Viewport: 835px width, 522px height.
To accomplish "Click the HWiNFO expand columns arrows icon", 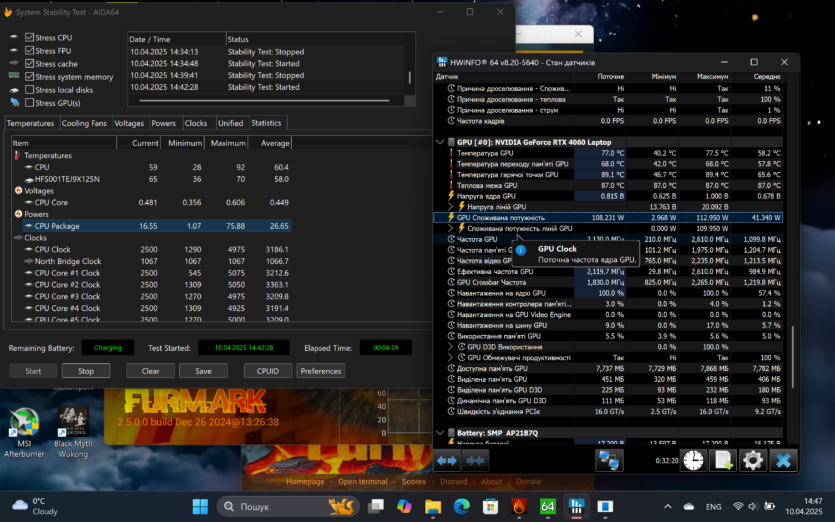I will click(447, 461).
